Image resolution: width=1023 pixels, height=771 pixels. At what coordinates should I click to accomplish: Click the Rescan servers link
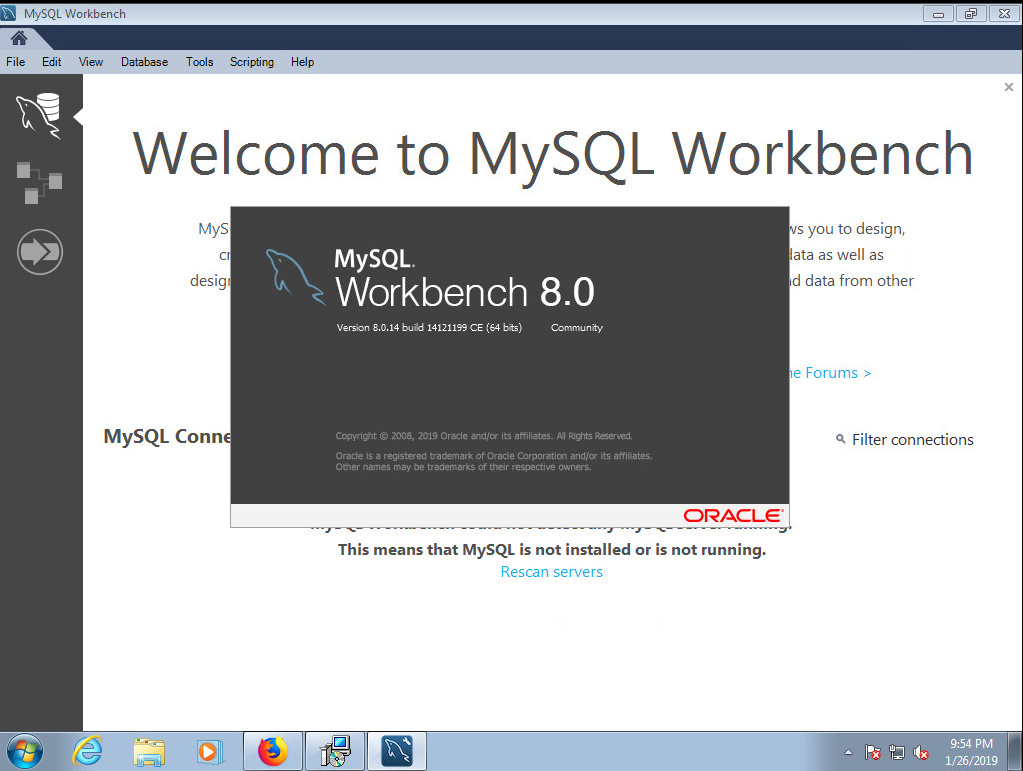pyautogui.click(x=551, y=572)
